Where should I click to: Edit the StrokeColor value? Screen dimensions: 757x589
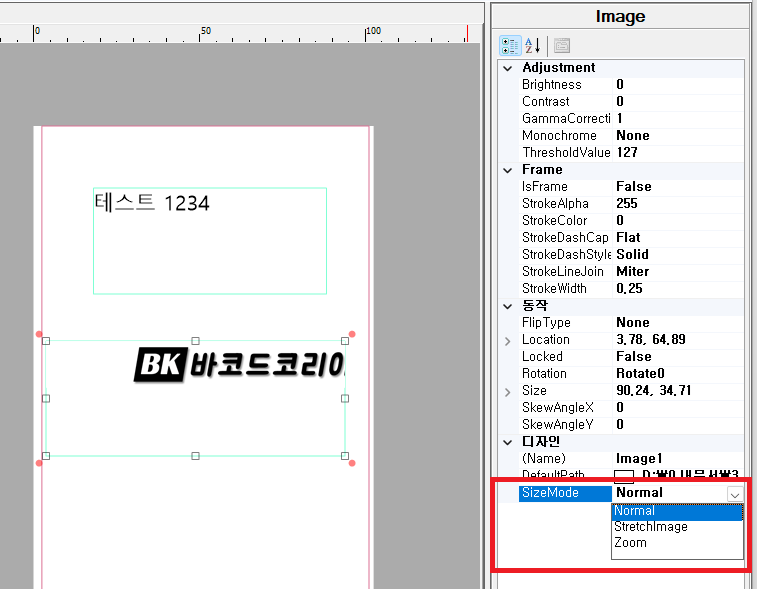pos(678,221)
